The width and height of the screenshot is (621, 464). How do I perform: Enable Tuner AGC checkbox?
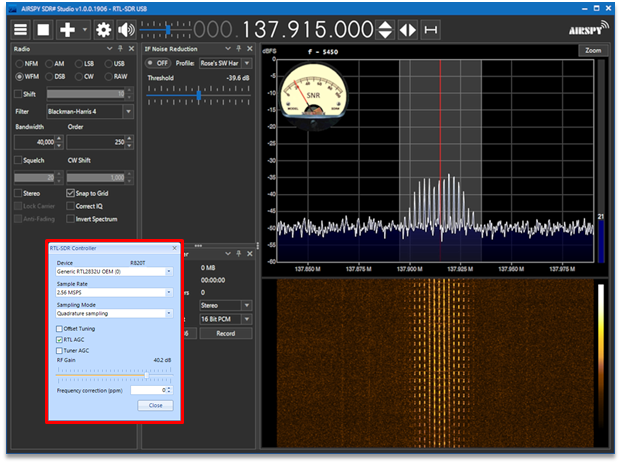pos(59,351)
